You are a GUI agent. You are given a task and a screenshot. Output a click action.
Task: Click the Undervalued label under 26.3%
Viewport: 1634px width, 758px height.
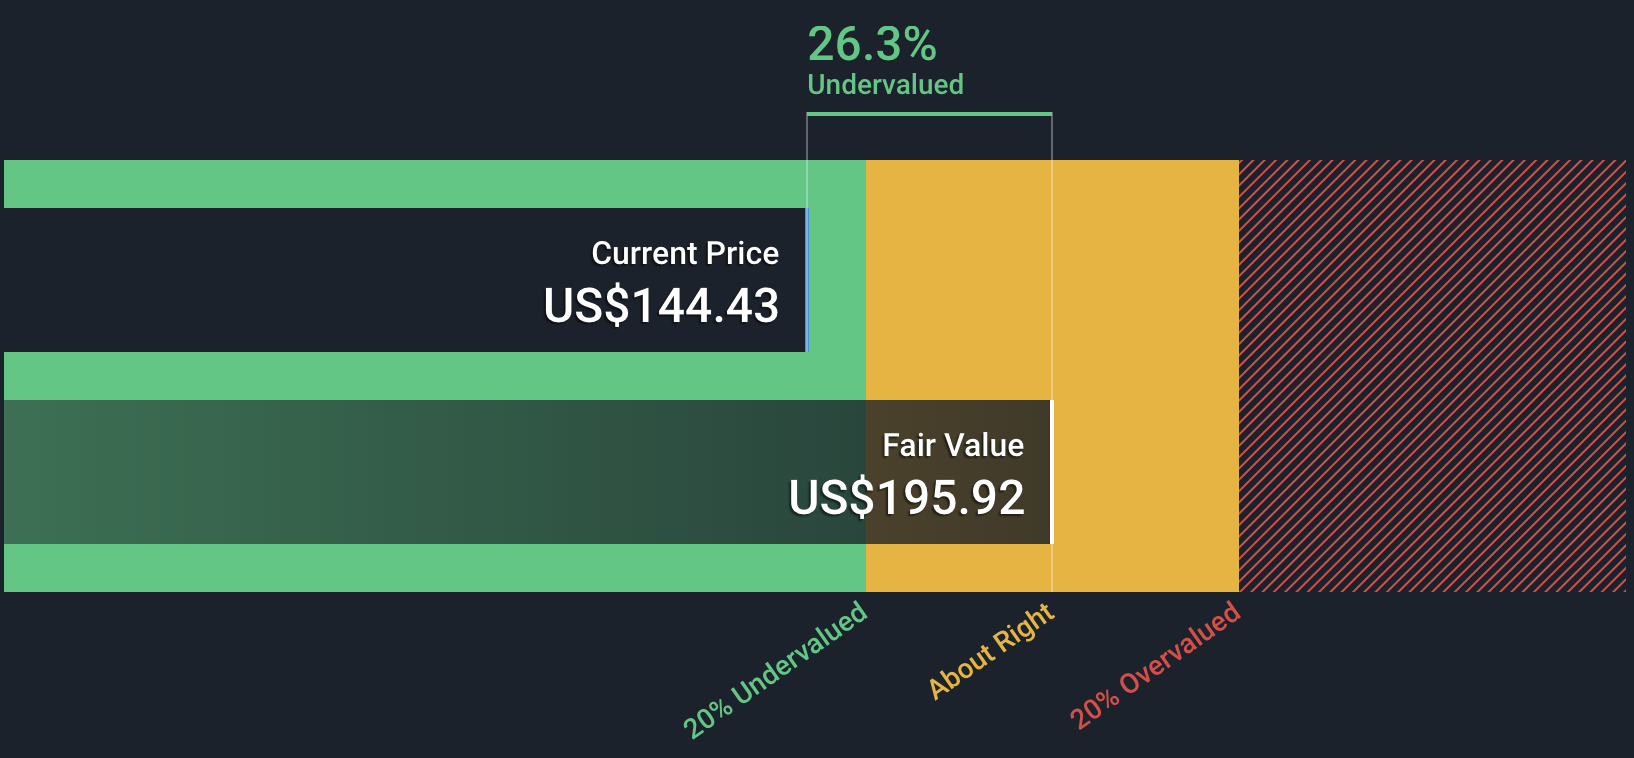(x=885, y=84)
